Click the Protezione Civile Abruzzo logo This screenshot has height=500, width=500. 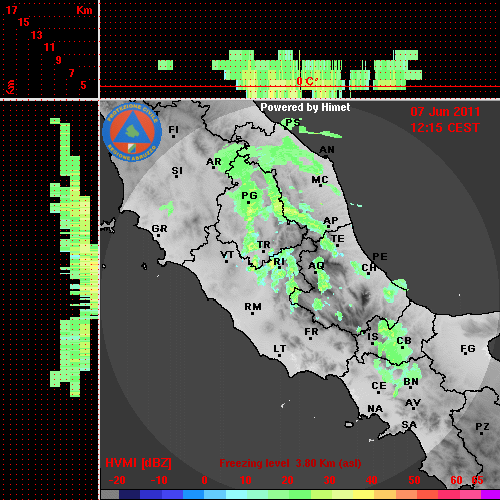click(132, 132)
